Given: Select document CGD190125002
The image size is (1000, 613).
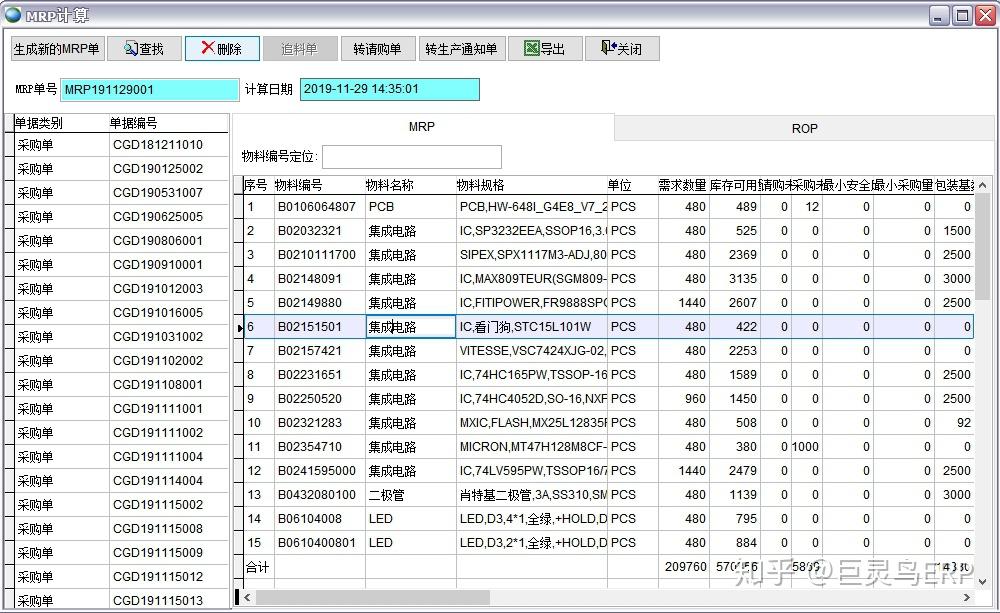Looking at the screenshot, I should point(158,169).
